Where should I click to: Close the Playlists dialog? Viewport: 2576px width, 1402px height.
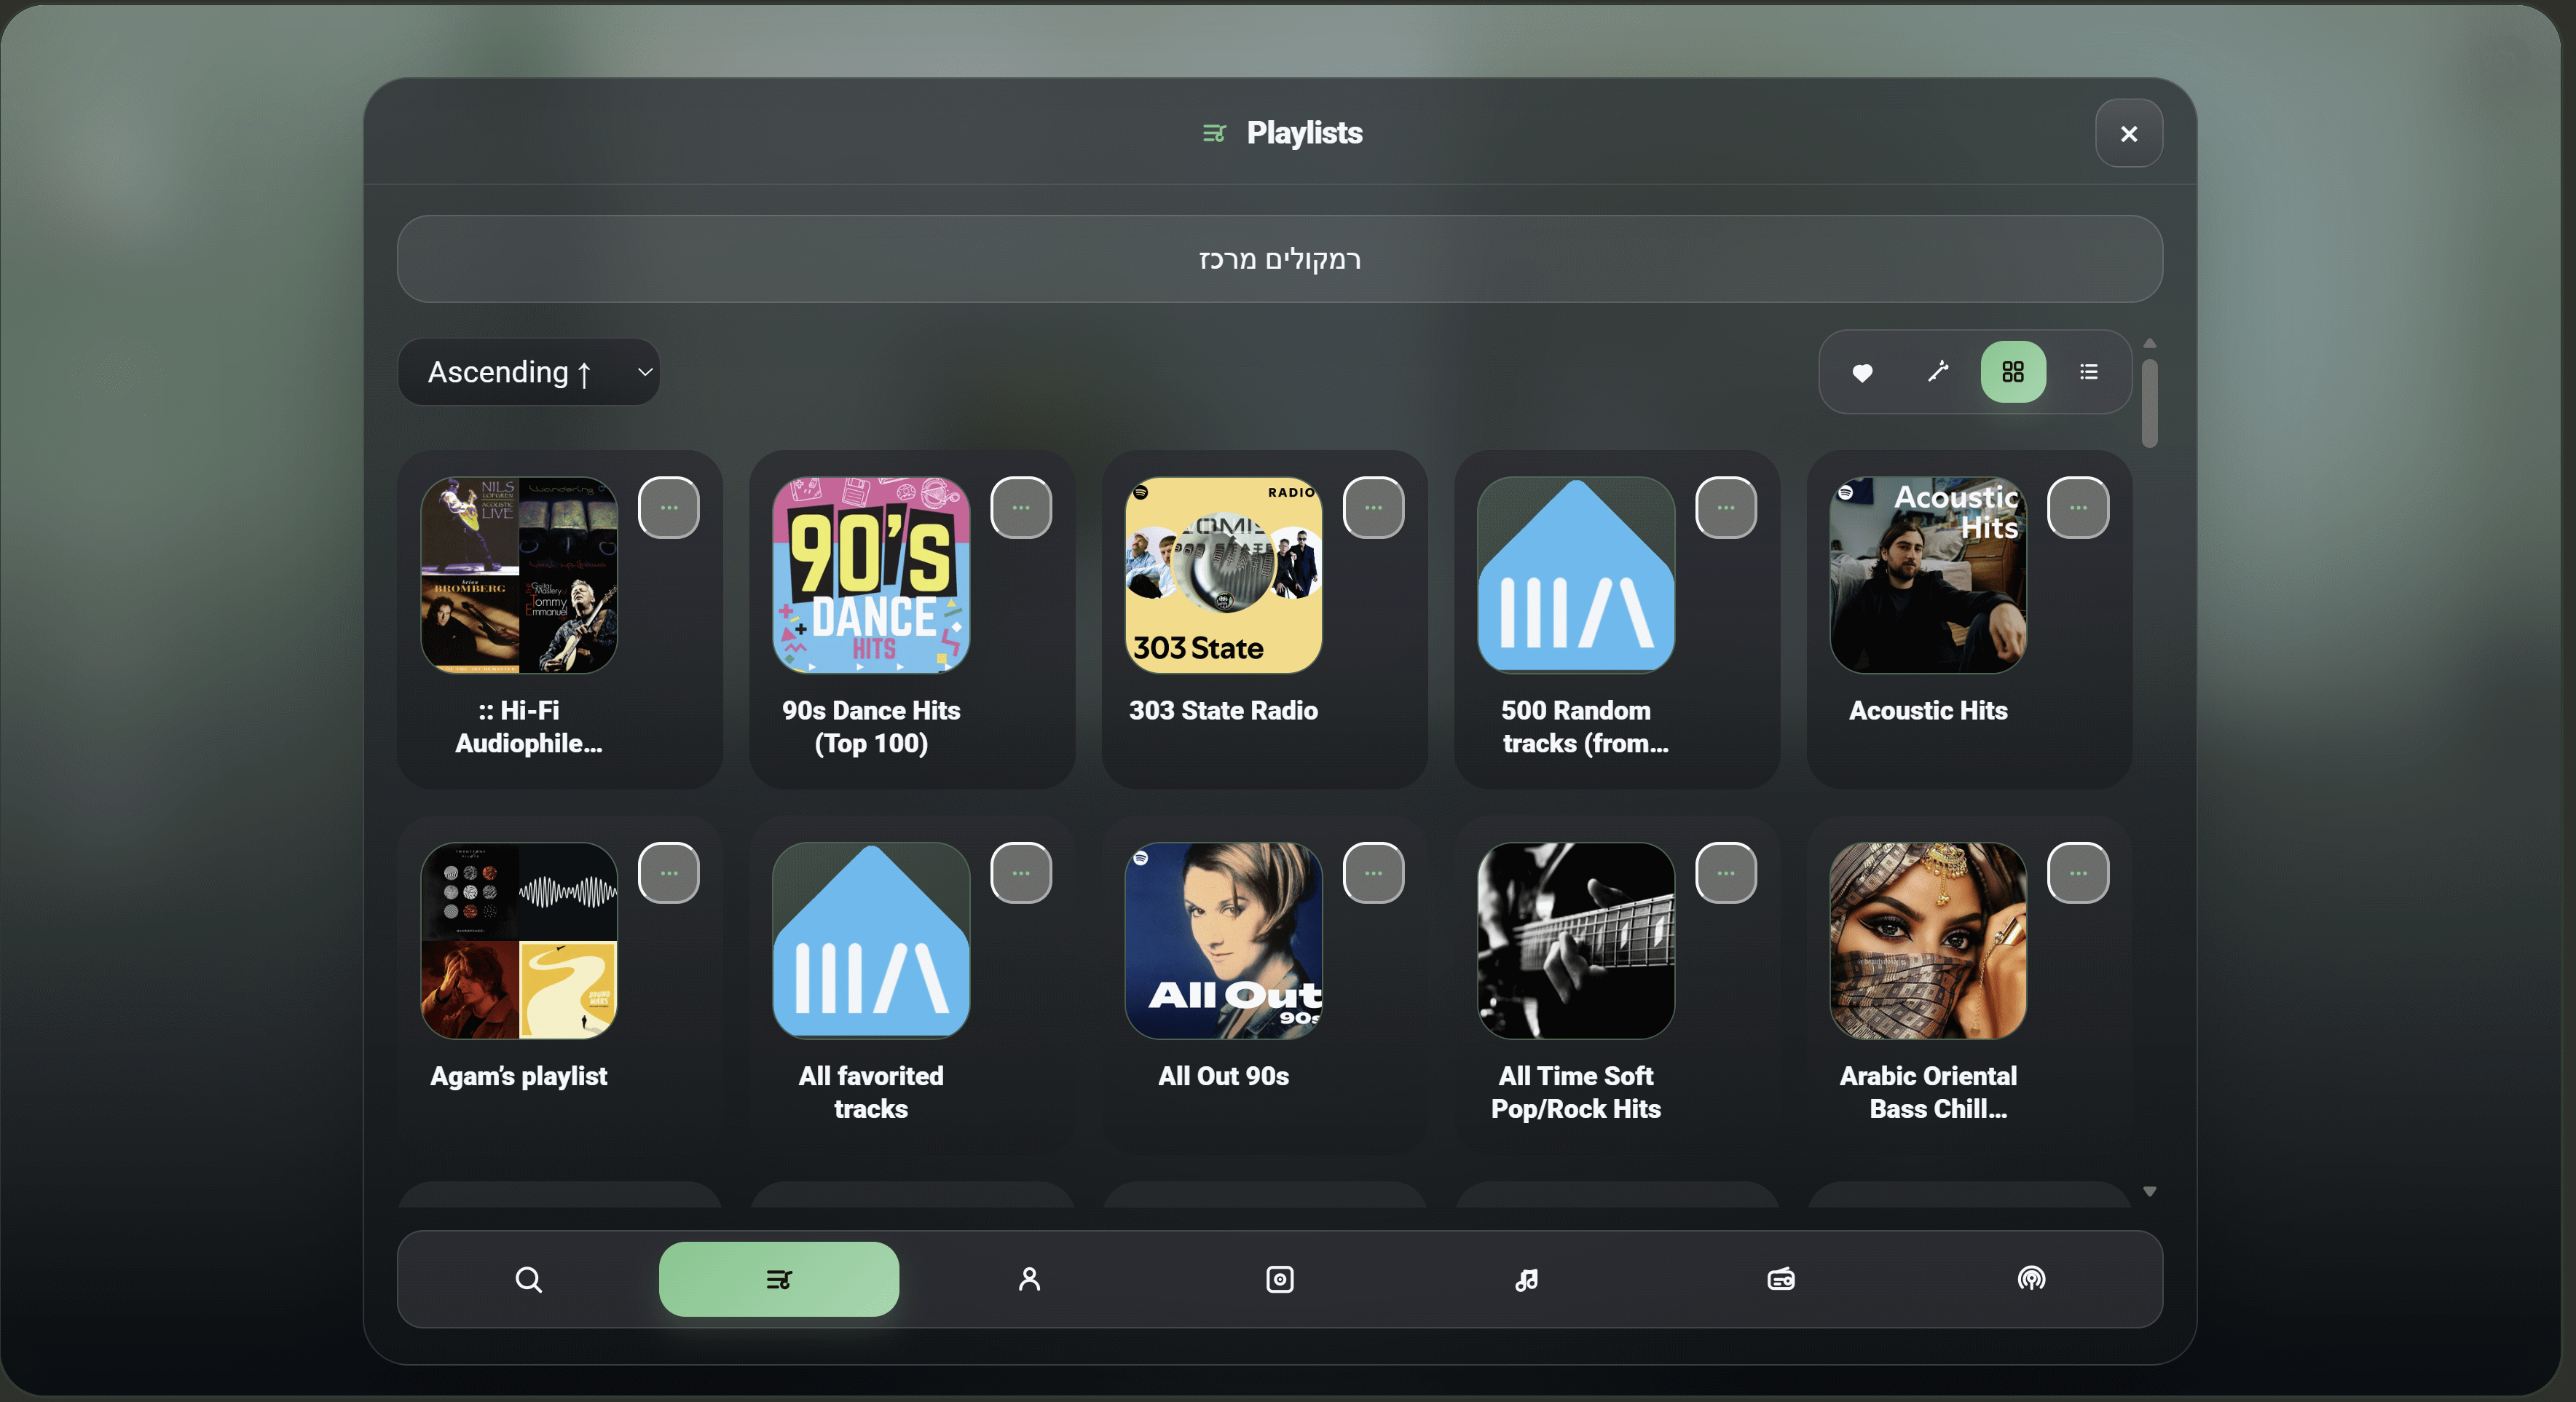[2129, 133]
